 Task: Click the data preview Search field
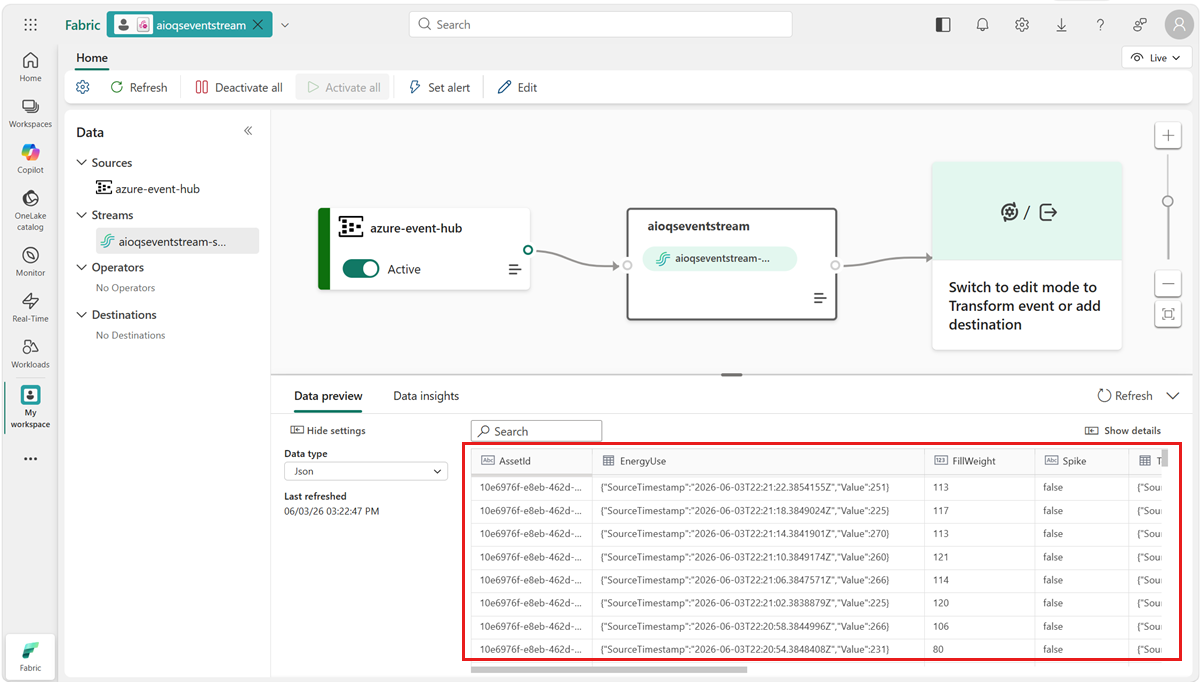(537, 431)
